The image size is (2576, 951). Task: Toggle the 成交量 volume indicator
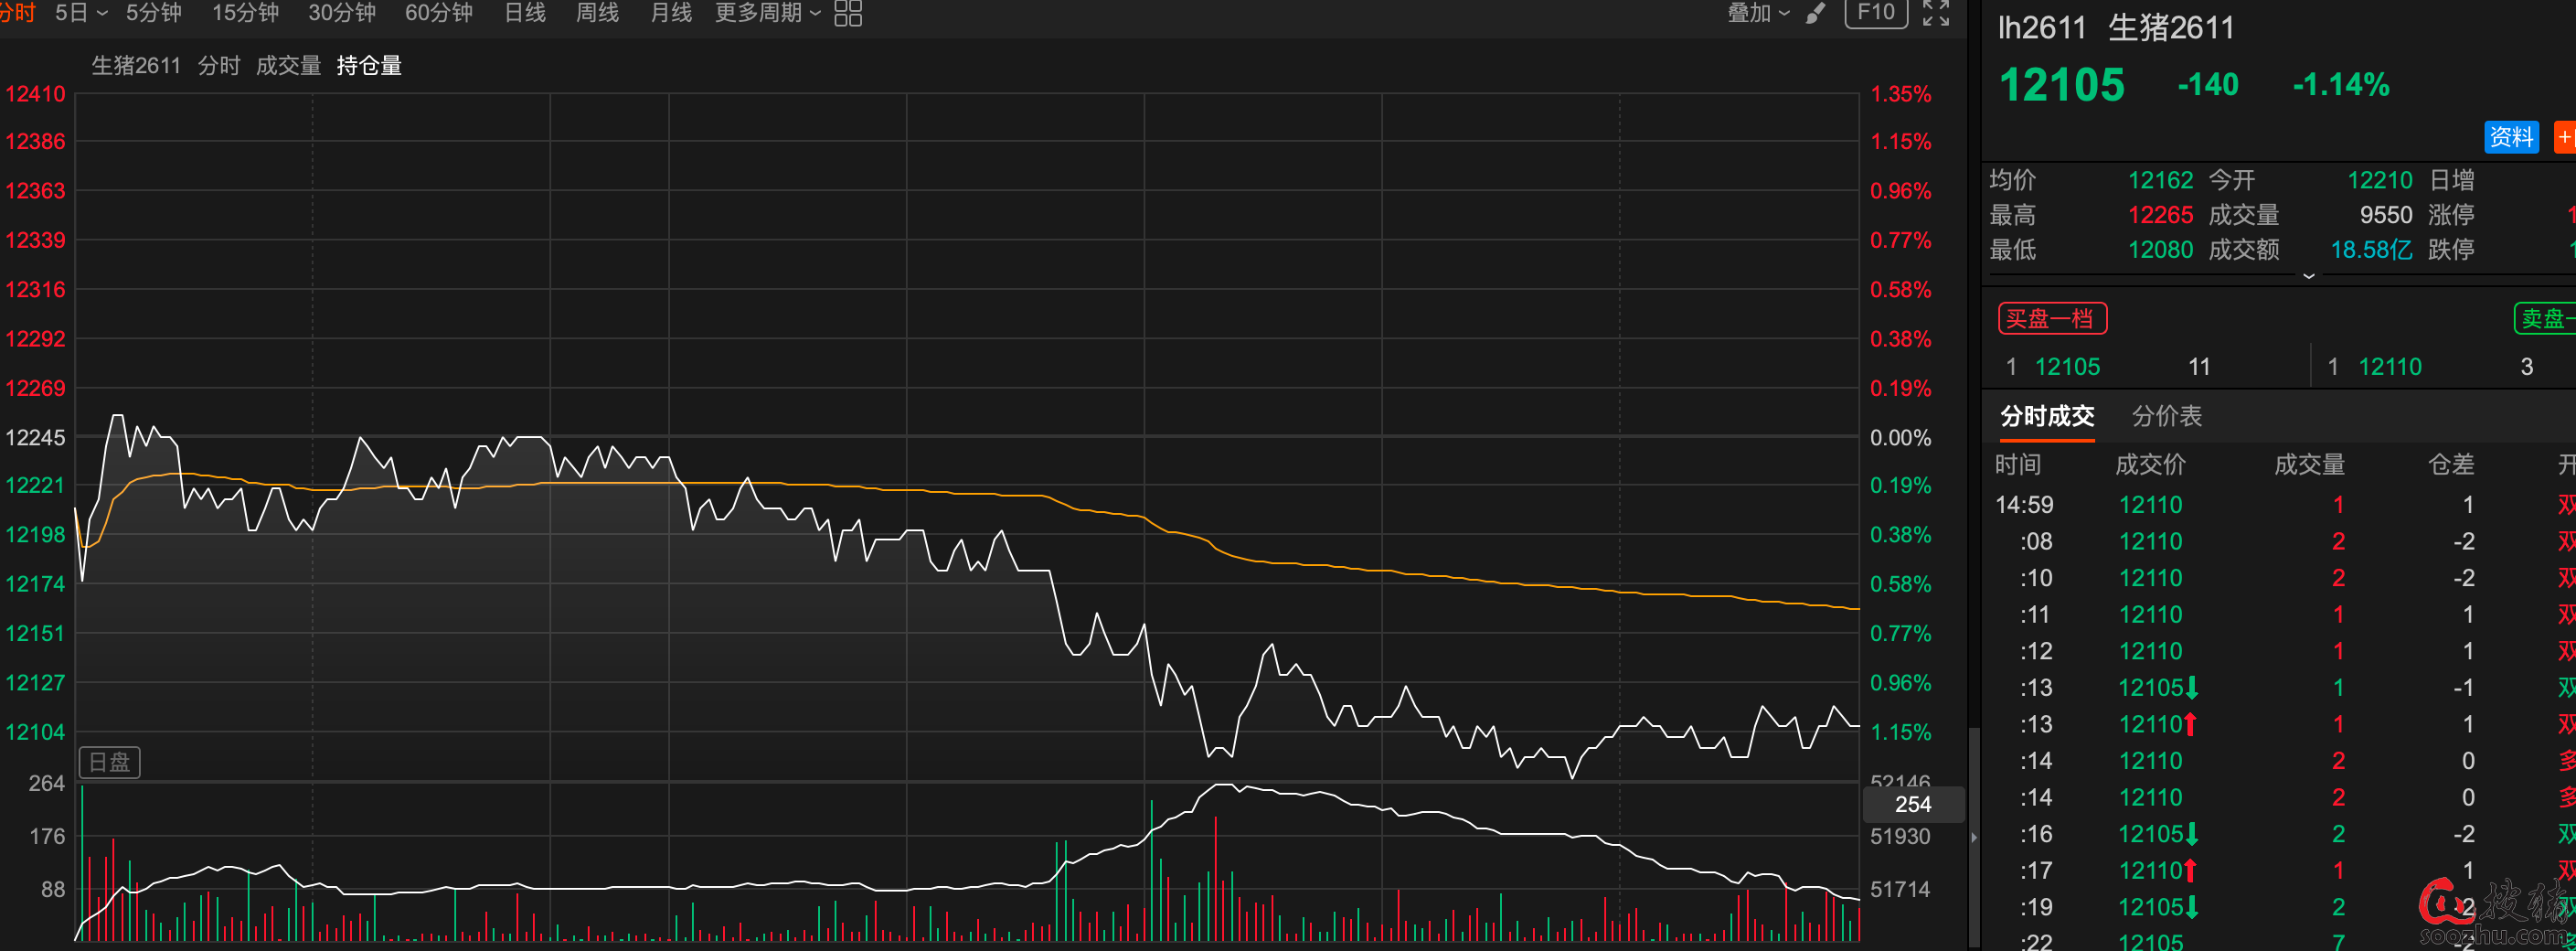pyautogui.click(x=288, y=66)
